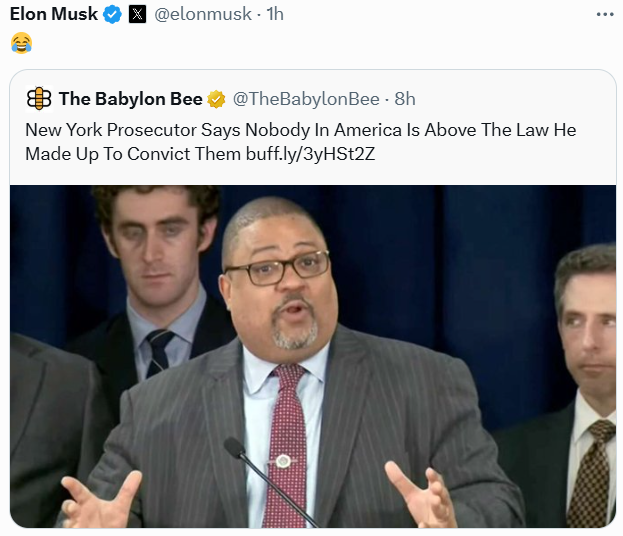623x536 pixels.
Task: Open The Babylon Bee display name
Action: click(x=131, y=99)
